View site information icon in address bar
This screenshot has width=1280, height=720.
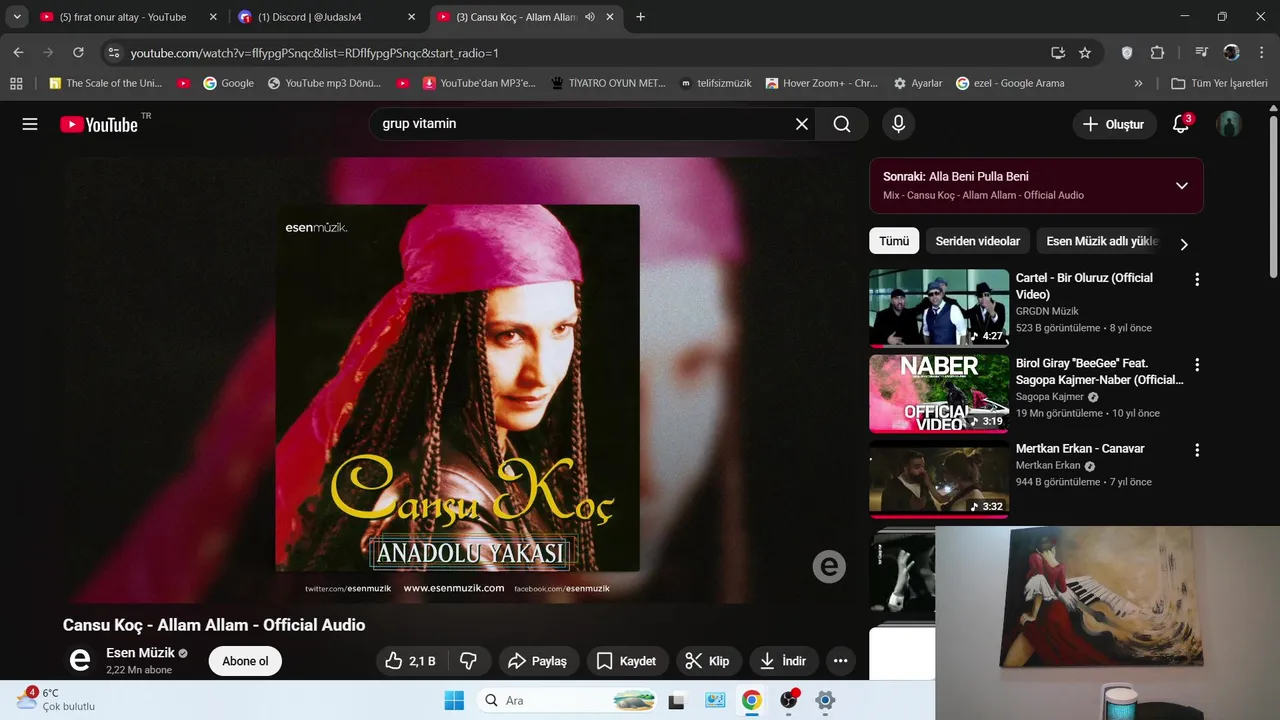tap(114, 53)
